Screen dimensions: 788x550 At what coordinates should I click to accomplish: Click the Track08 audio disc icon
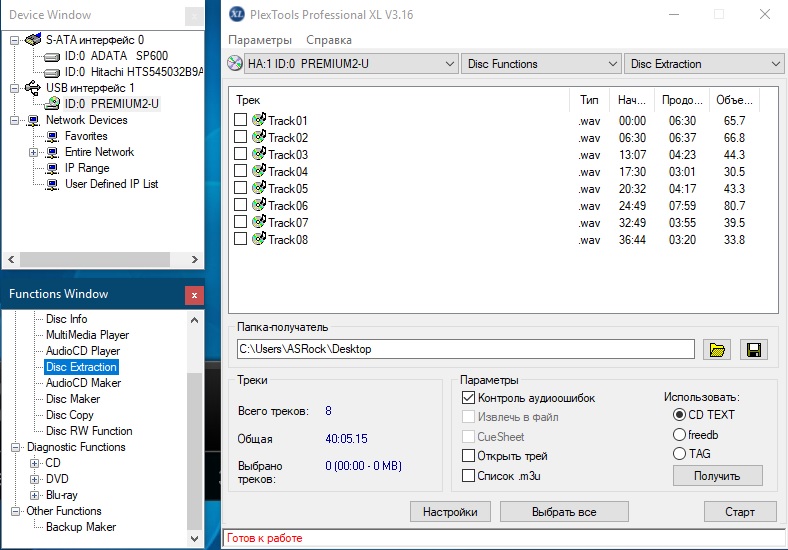point(259,239)
